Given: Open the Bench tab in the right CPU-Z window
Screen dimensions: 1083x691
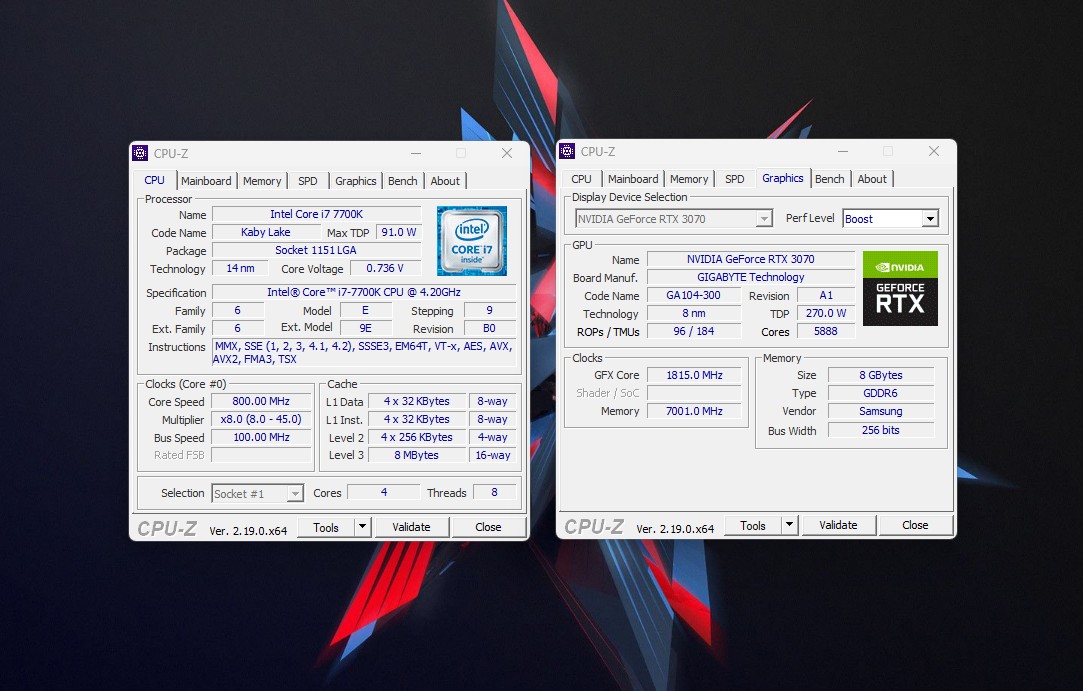Looking at the screenshot, I should [x=830, y=179].
